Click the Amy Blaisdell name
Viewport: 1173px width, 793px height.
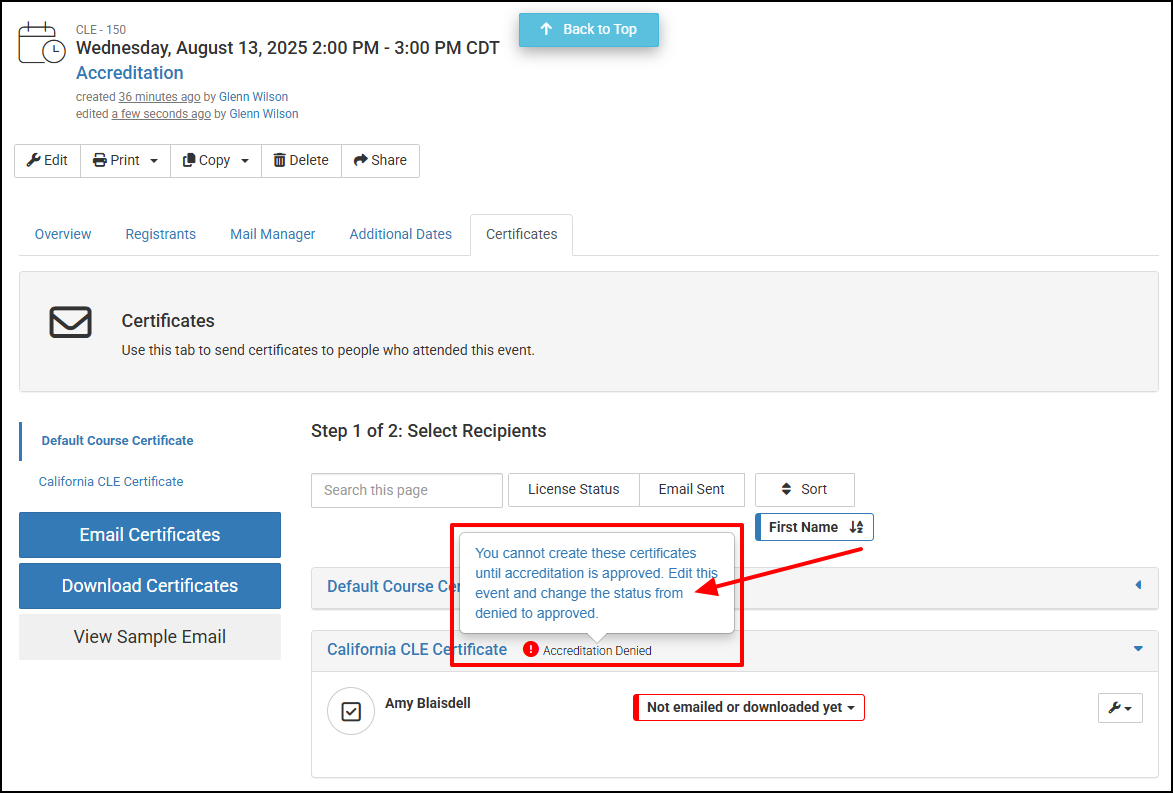click(427, 703)
